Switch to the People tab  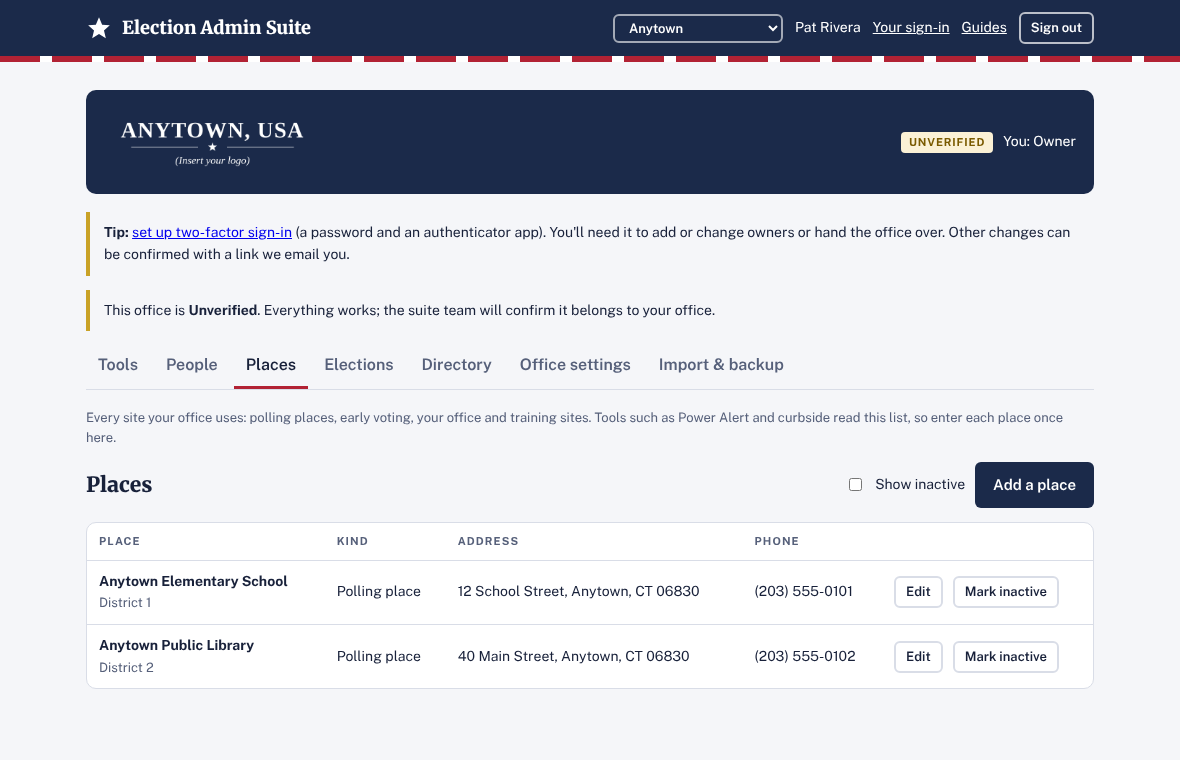point(192,365)
